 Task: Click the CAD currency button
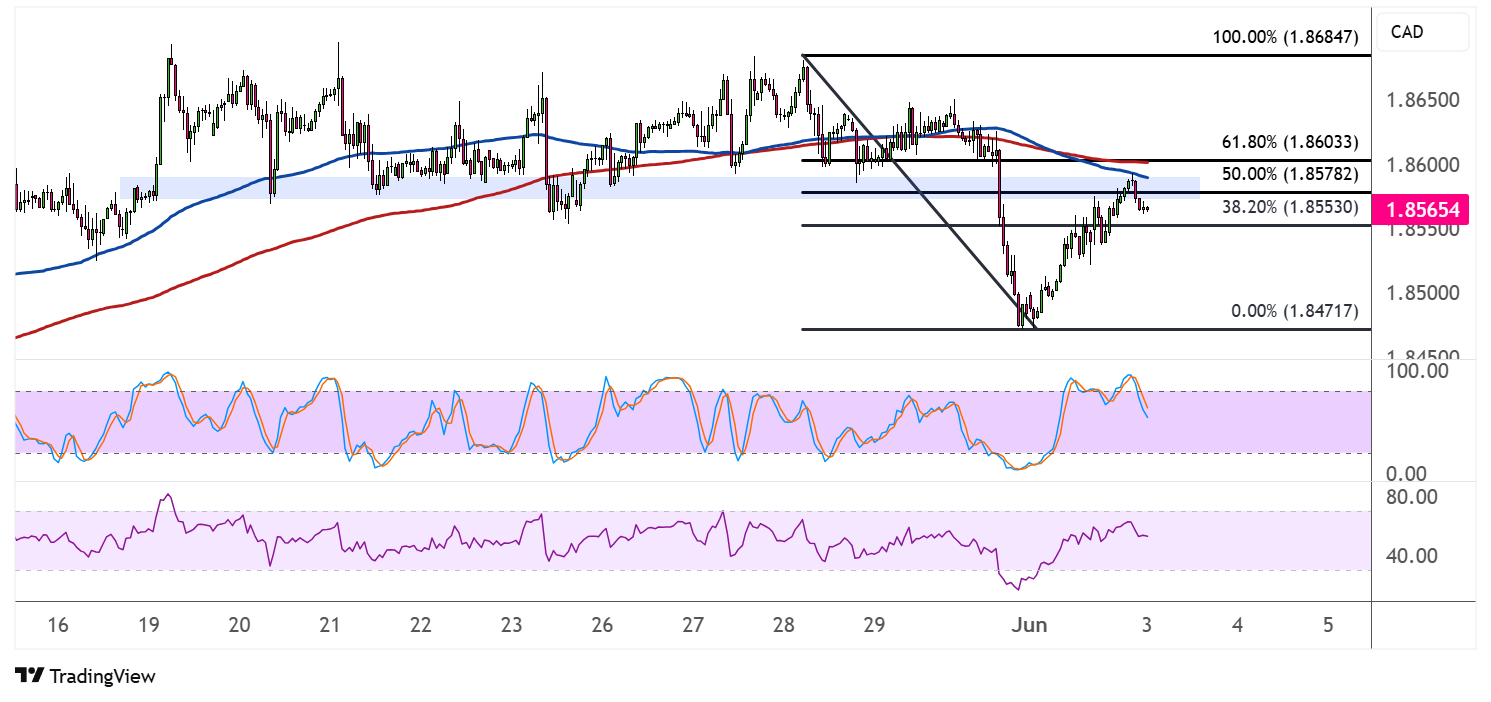click(1422, 33)
